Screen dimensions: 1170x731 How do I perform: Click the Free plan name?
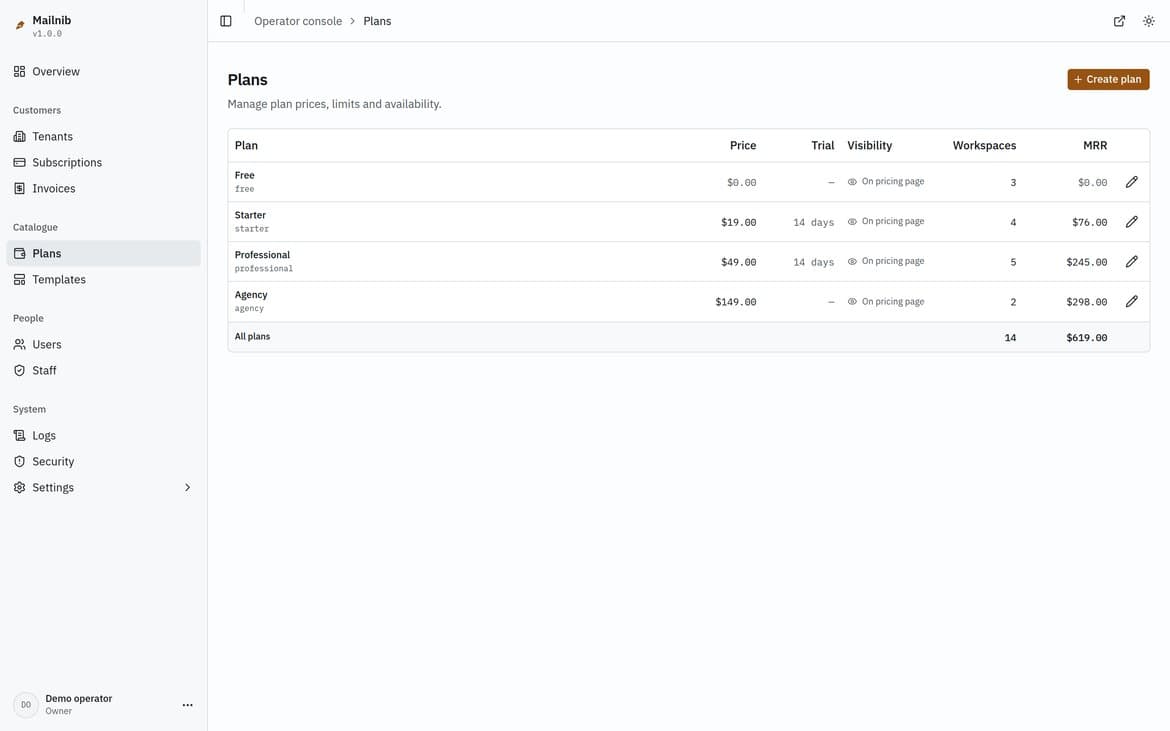(245, 175)
